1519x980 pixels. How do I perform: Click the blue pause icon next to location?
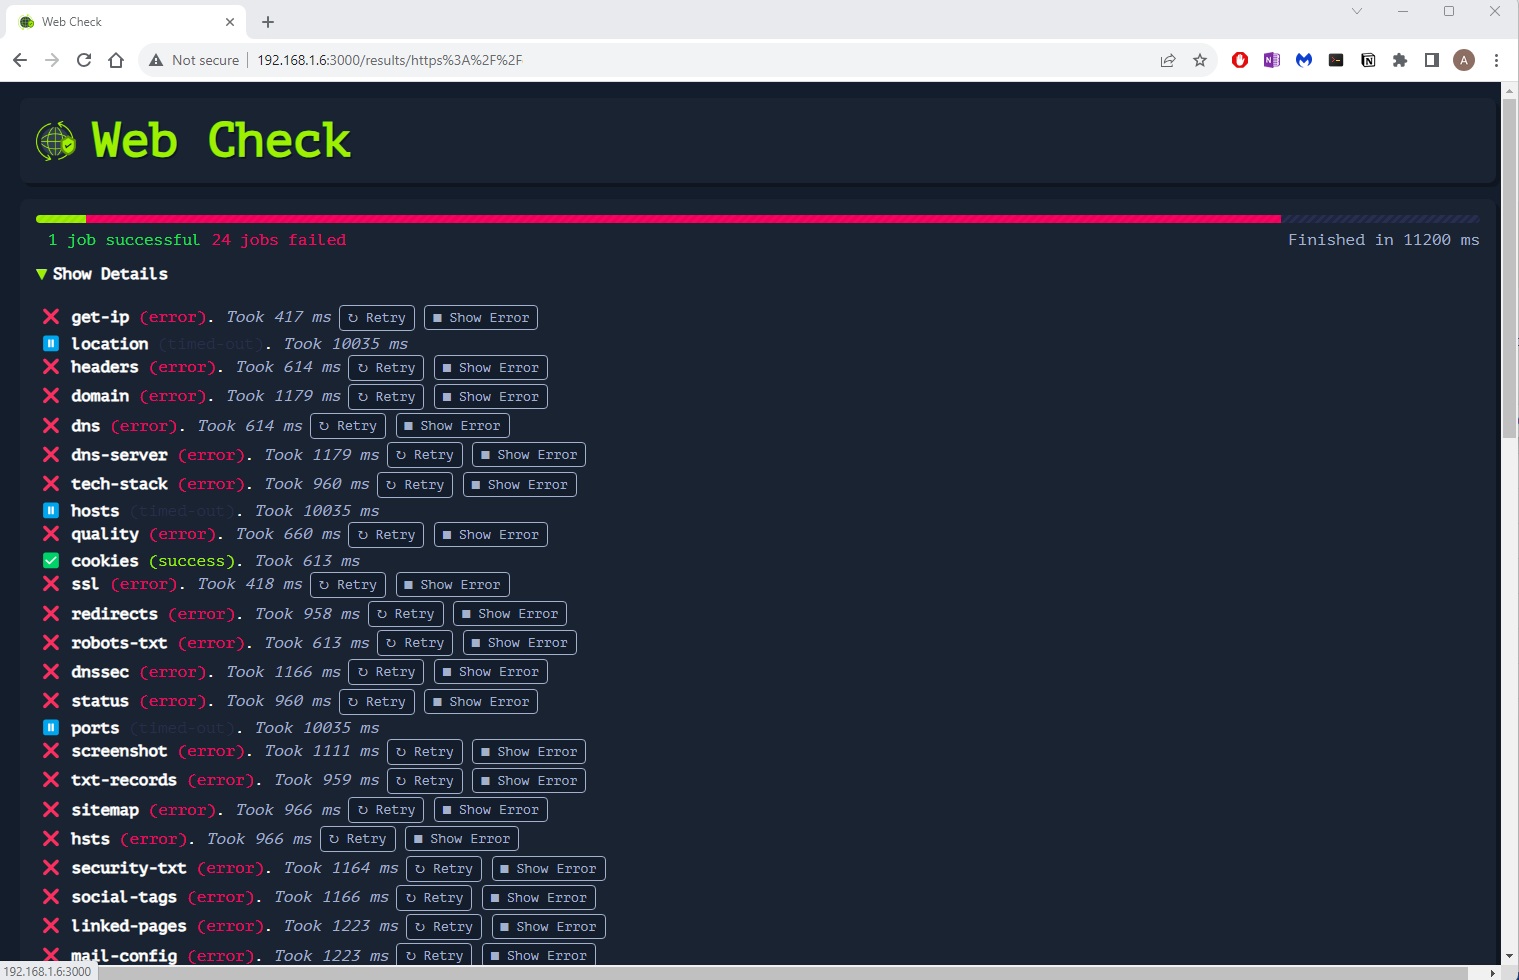point(50,343)
